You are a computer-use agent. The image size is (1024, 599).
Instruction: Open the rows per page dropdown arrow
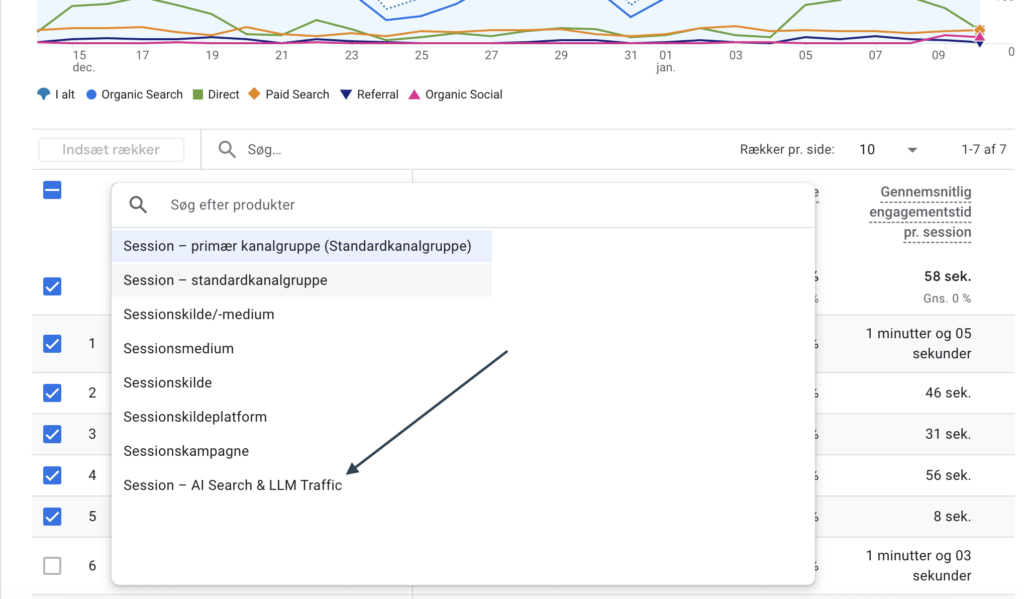click(912, 150)
